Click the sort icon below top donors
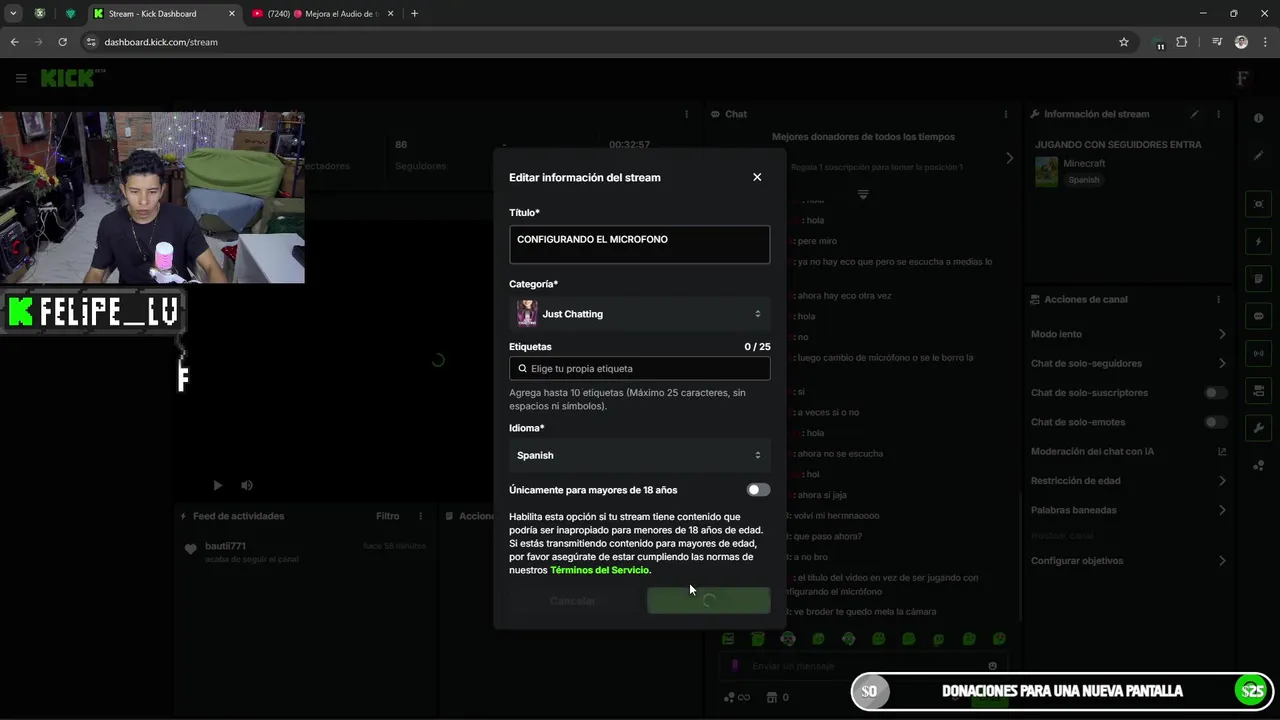 click(863, 194)
